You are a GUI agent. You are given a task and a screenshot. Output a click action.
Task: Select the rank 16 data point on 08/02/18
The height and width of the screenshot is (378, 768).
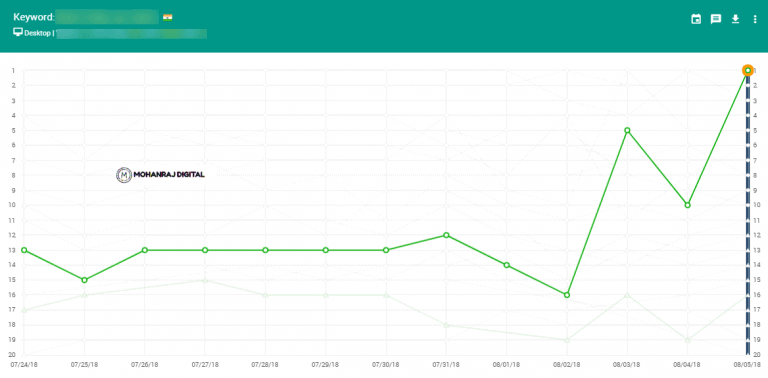point(567,295)
